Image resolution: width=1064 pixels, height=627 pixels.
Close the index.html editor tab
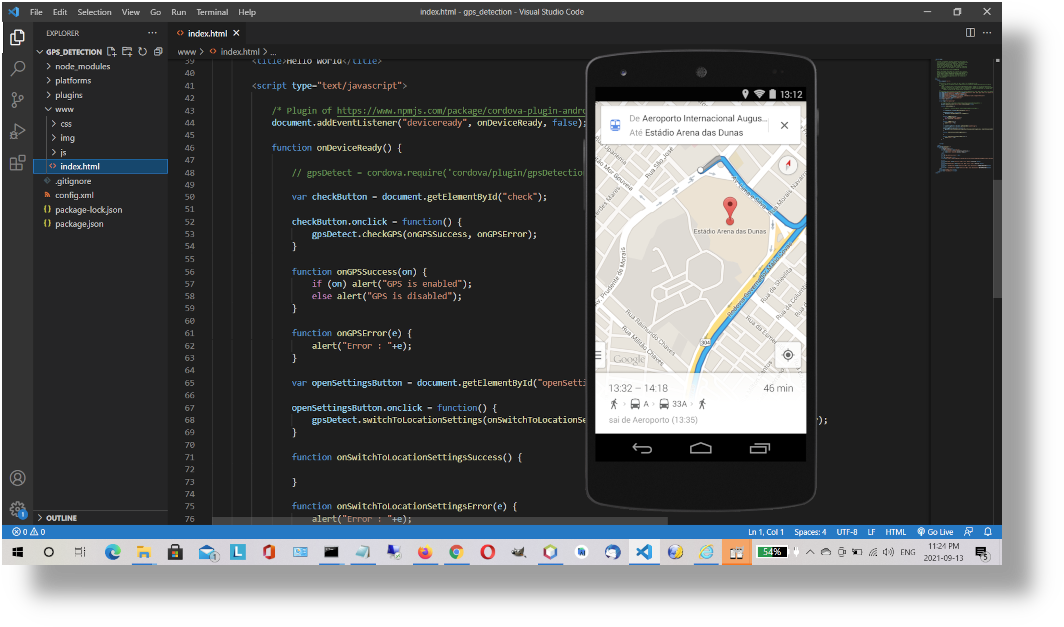tap(236, 33)
